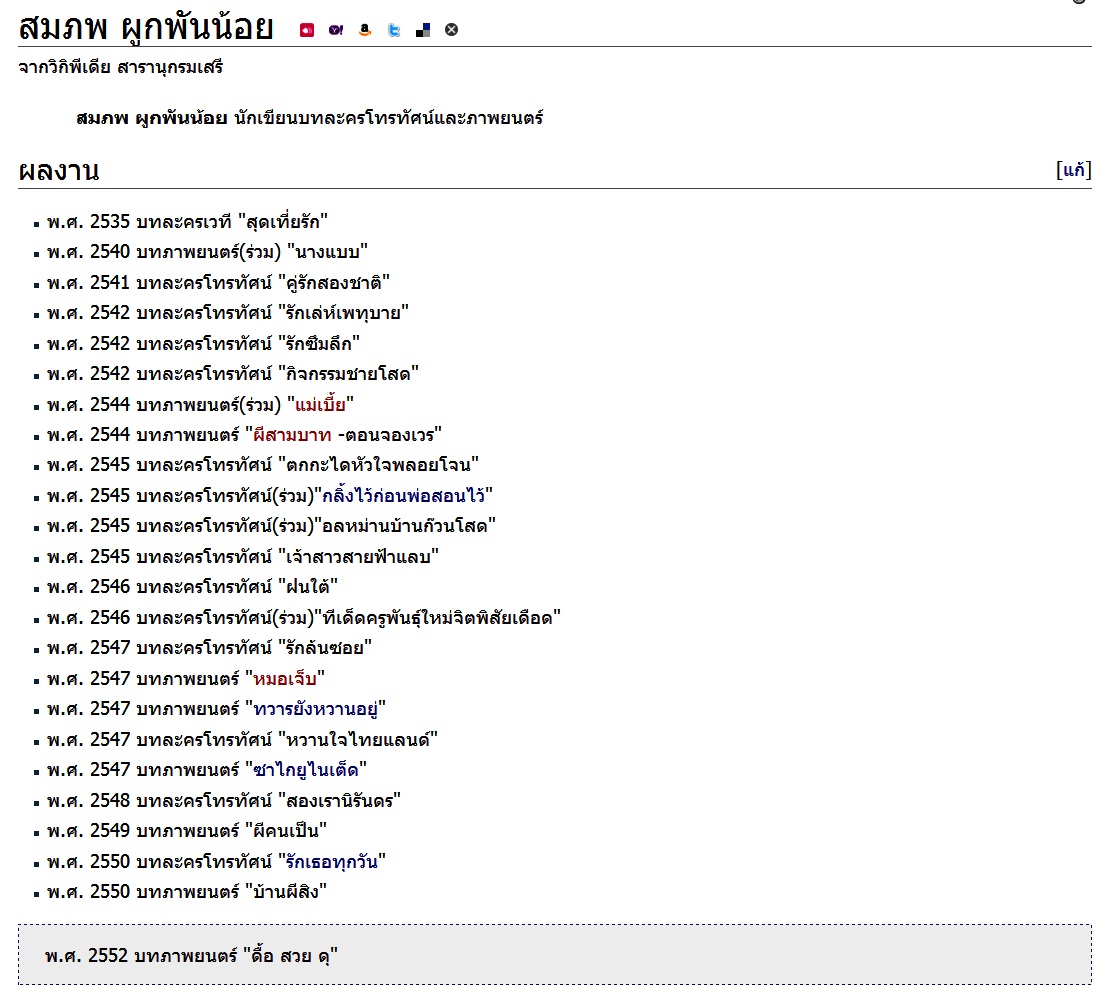Click the Delicious bookmark icon
The width and height of the screenshot is (1099, 1004).
point(423,29)
